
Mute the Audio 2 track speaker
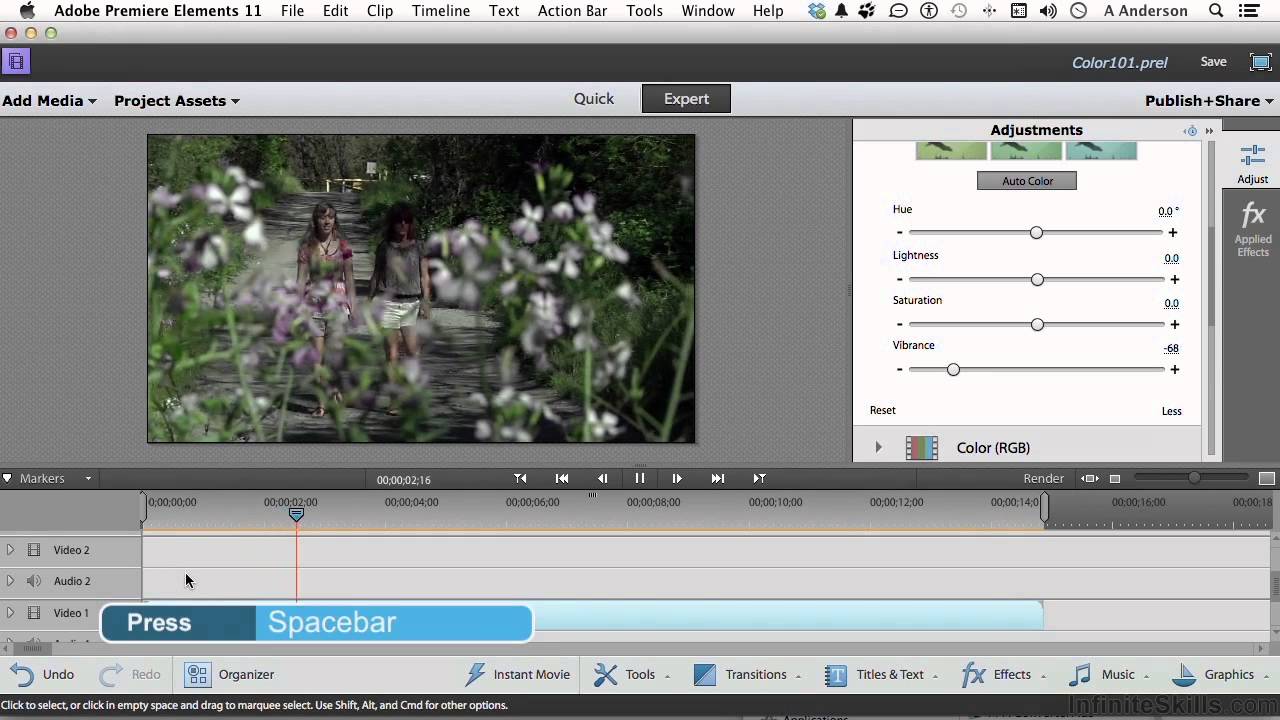pyautogui.click(x=34, y=581)
